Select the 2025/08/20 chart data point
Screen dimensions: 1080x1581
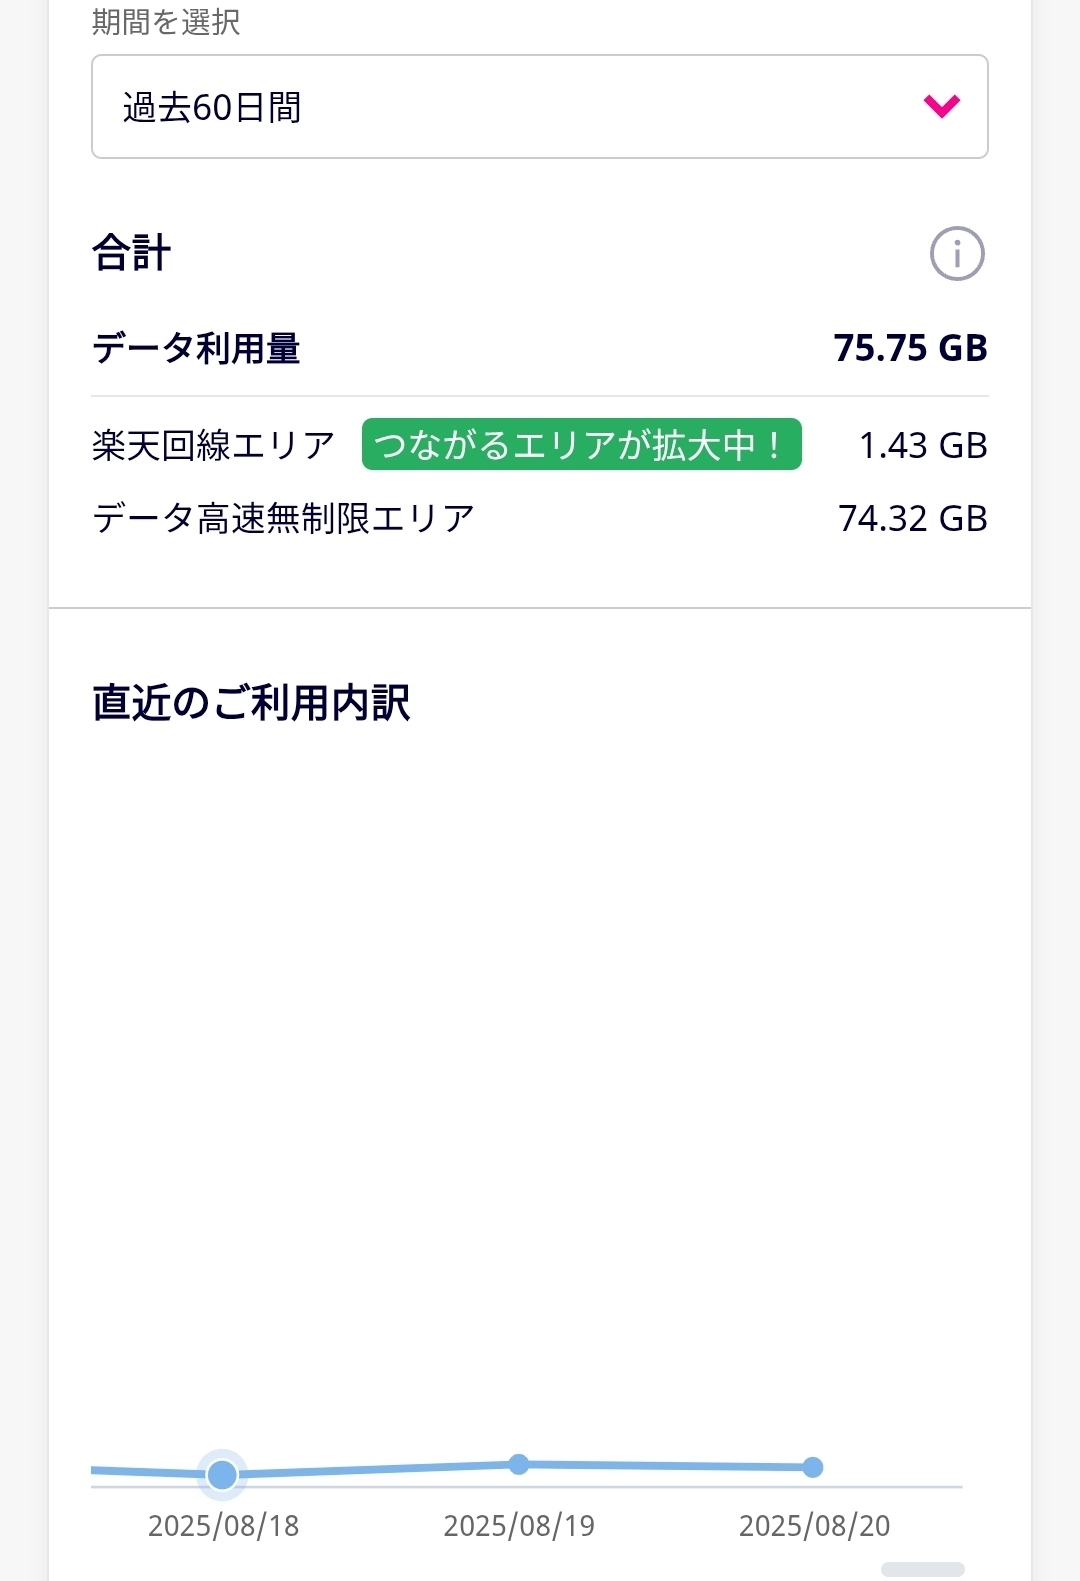[813, 1467]
